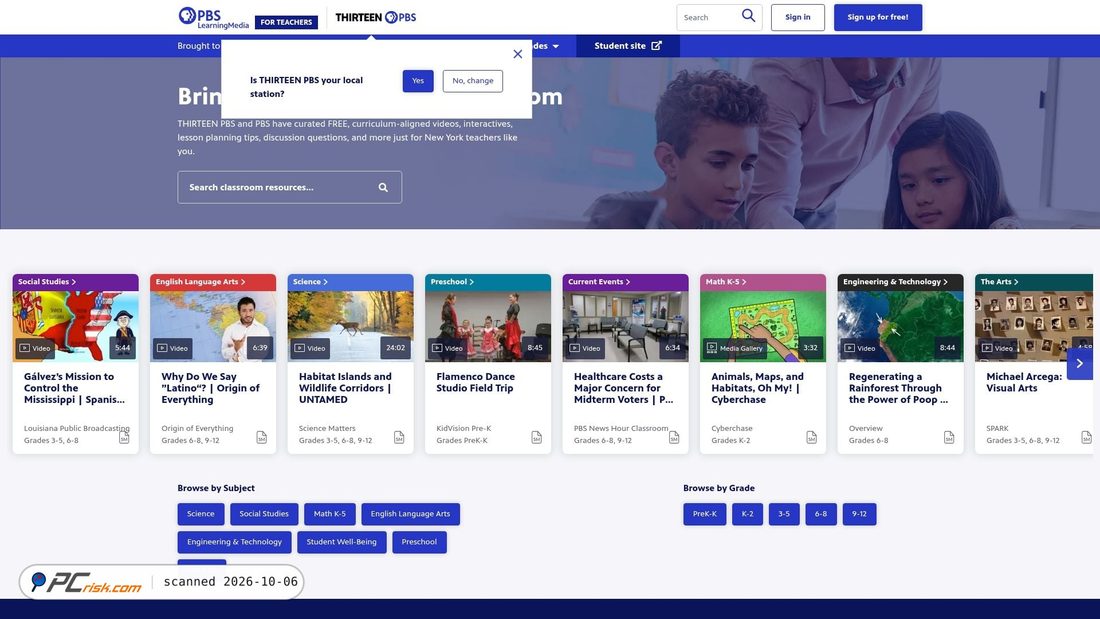Open Animals, Maps, and Habitats media gallery thumbnail
Viewport: 1100px width, 619px height.
point(763,326)
